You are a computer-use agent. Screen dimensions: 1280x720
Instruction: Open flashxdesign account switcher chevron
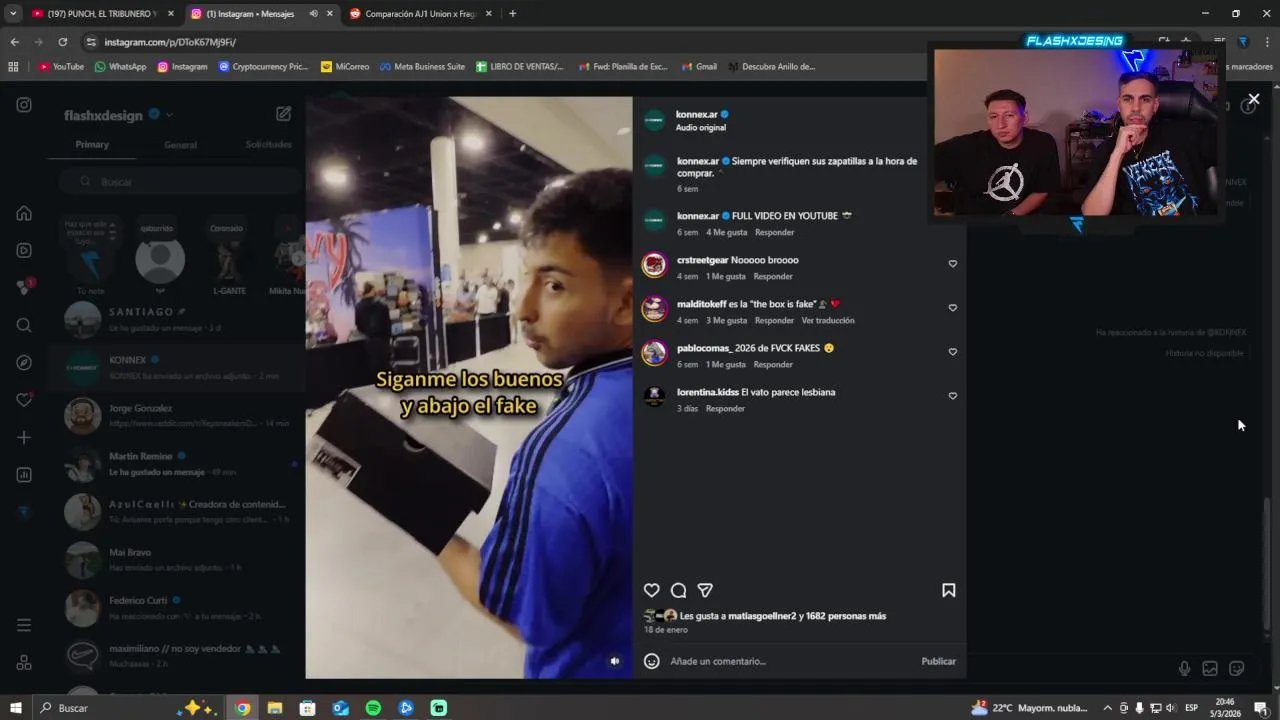click(x=169, y=115)
